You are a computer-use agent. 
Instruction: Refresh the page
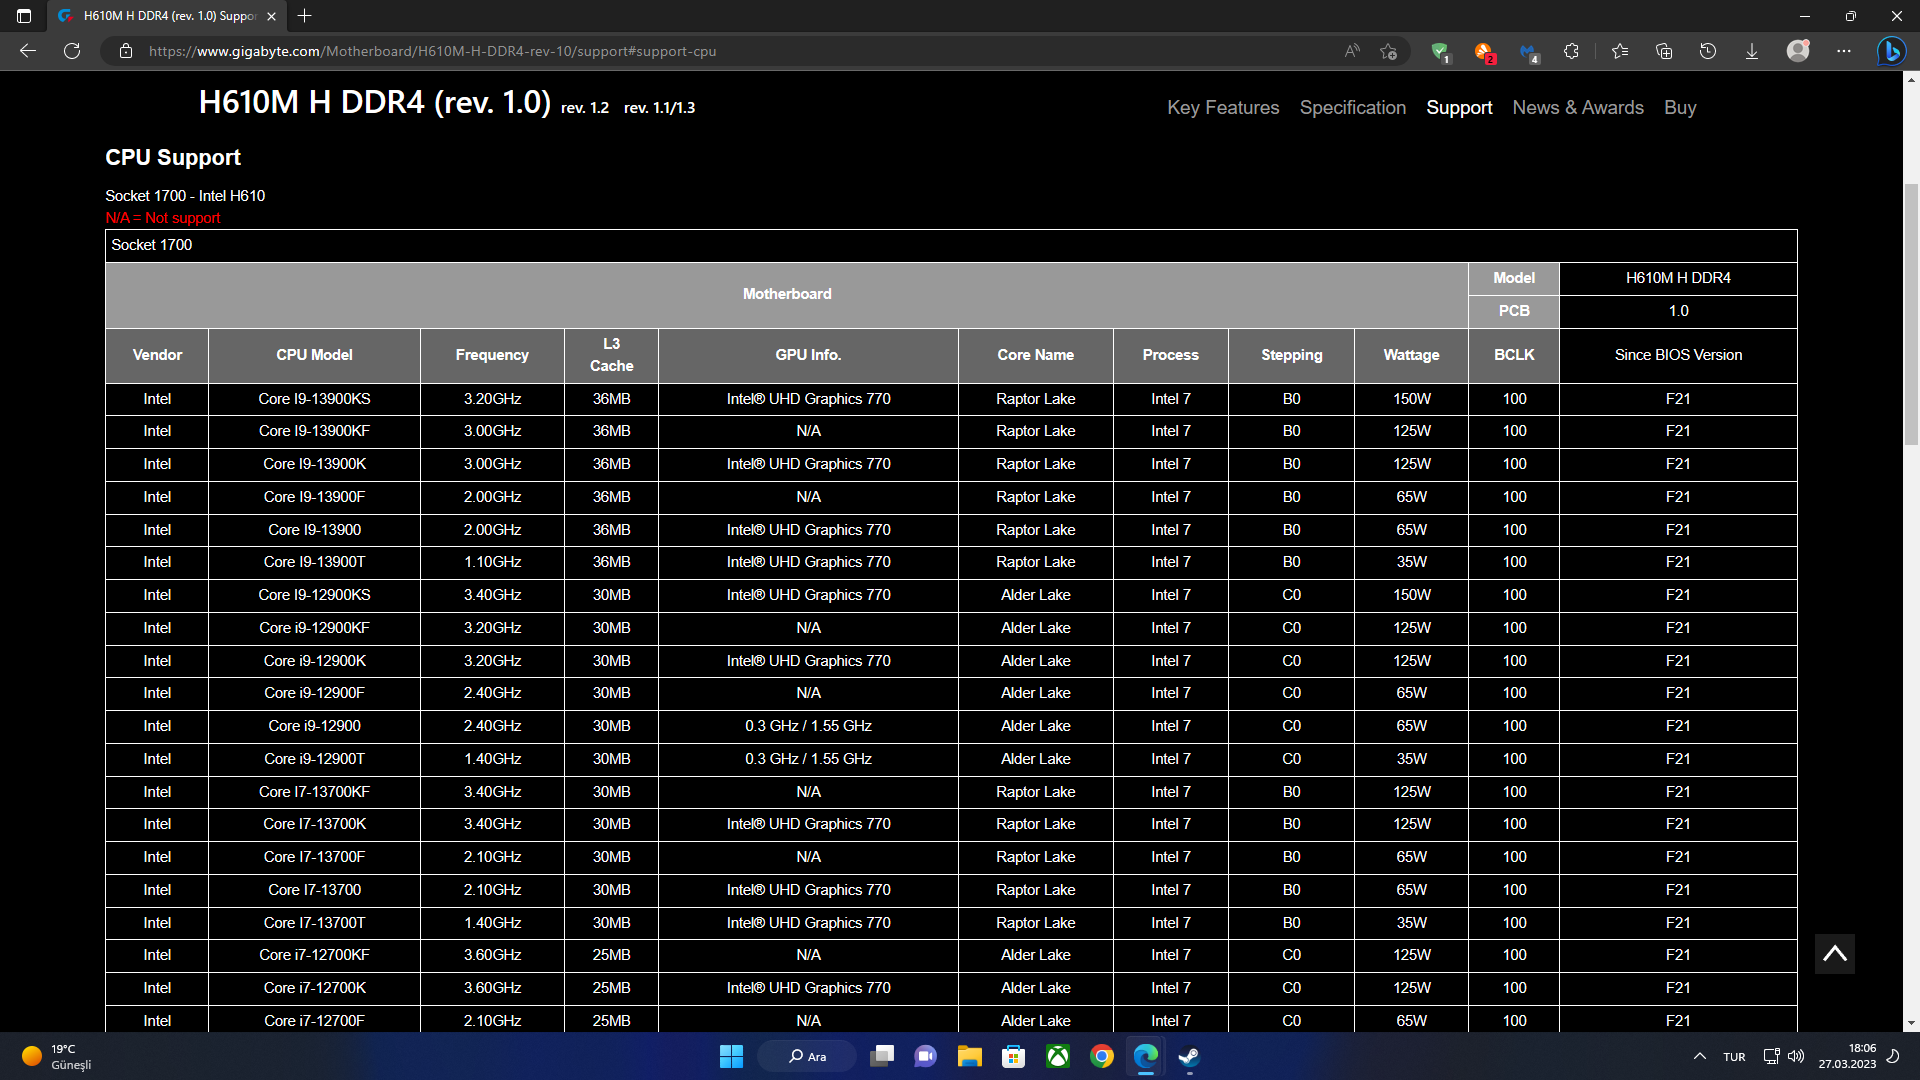(x=72, y=51)
